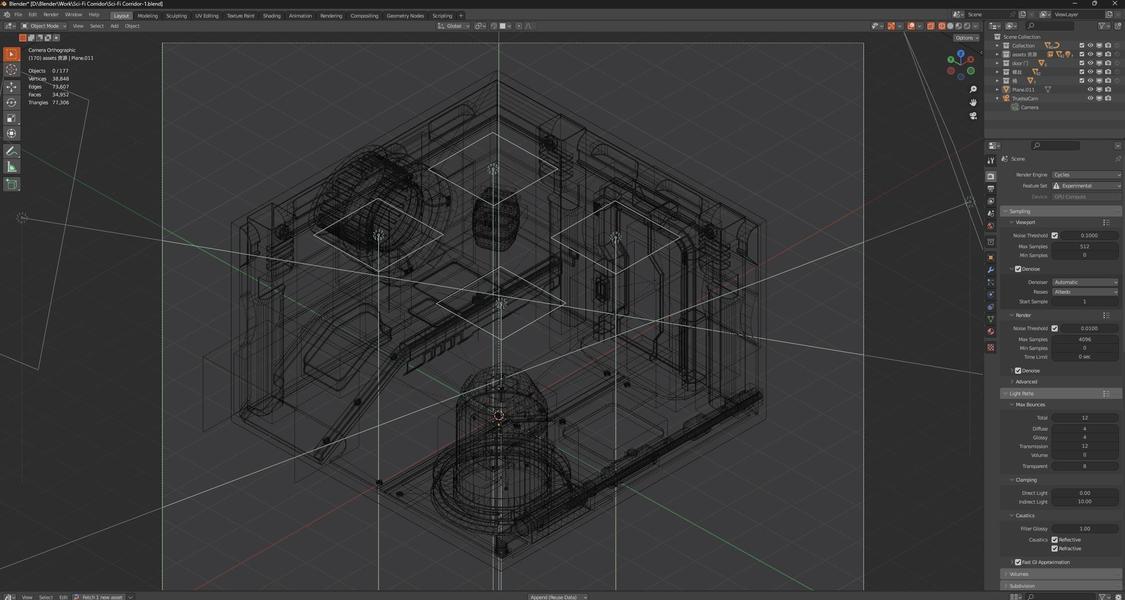Switch to the Modeling workspace tab
Image resolution: width=1125 pixels, height=600 pixels.
coord(148,15)
